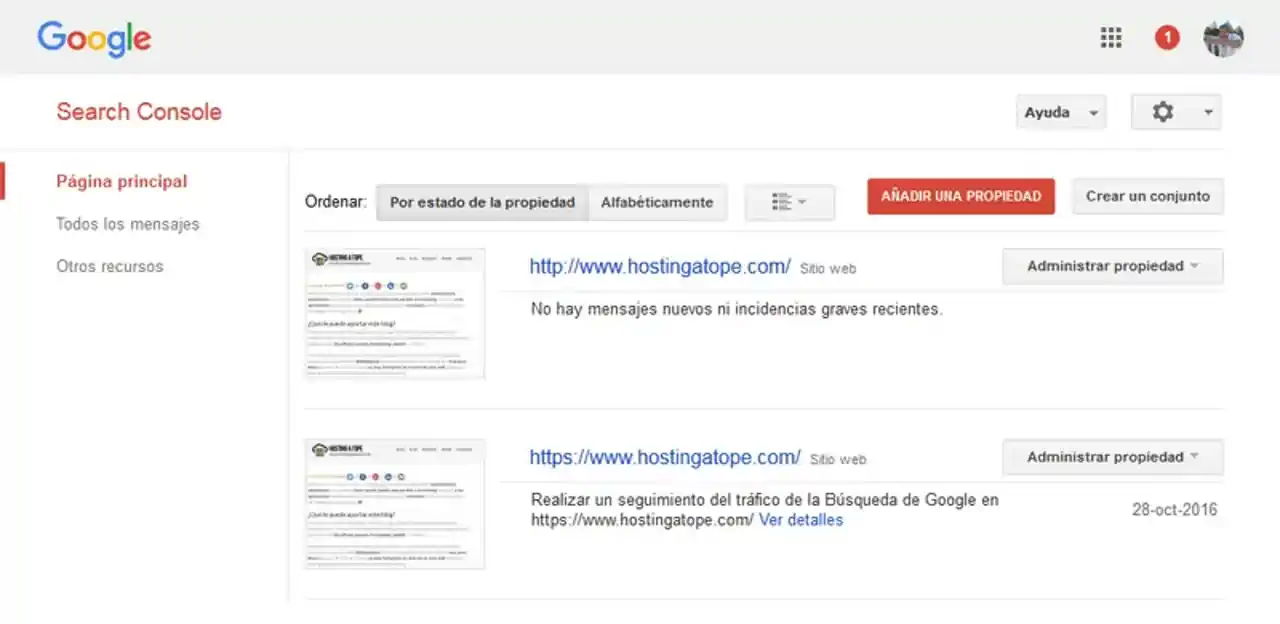Open the account profile avatar
1280x624 pixels.
coord(1223,38)
